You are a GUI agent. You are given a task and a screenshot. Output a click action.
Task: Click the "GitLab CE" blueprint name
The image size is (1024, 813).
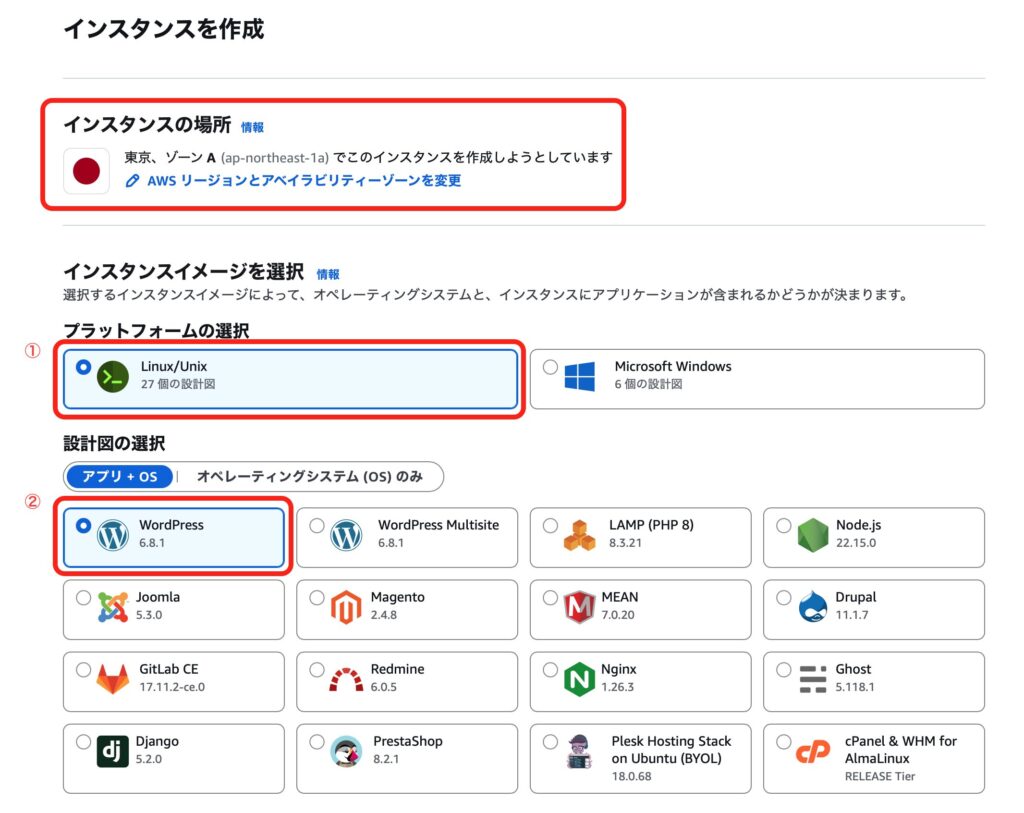coord(168,669)
